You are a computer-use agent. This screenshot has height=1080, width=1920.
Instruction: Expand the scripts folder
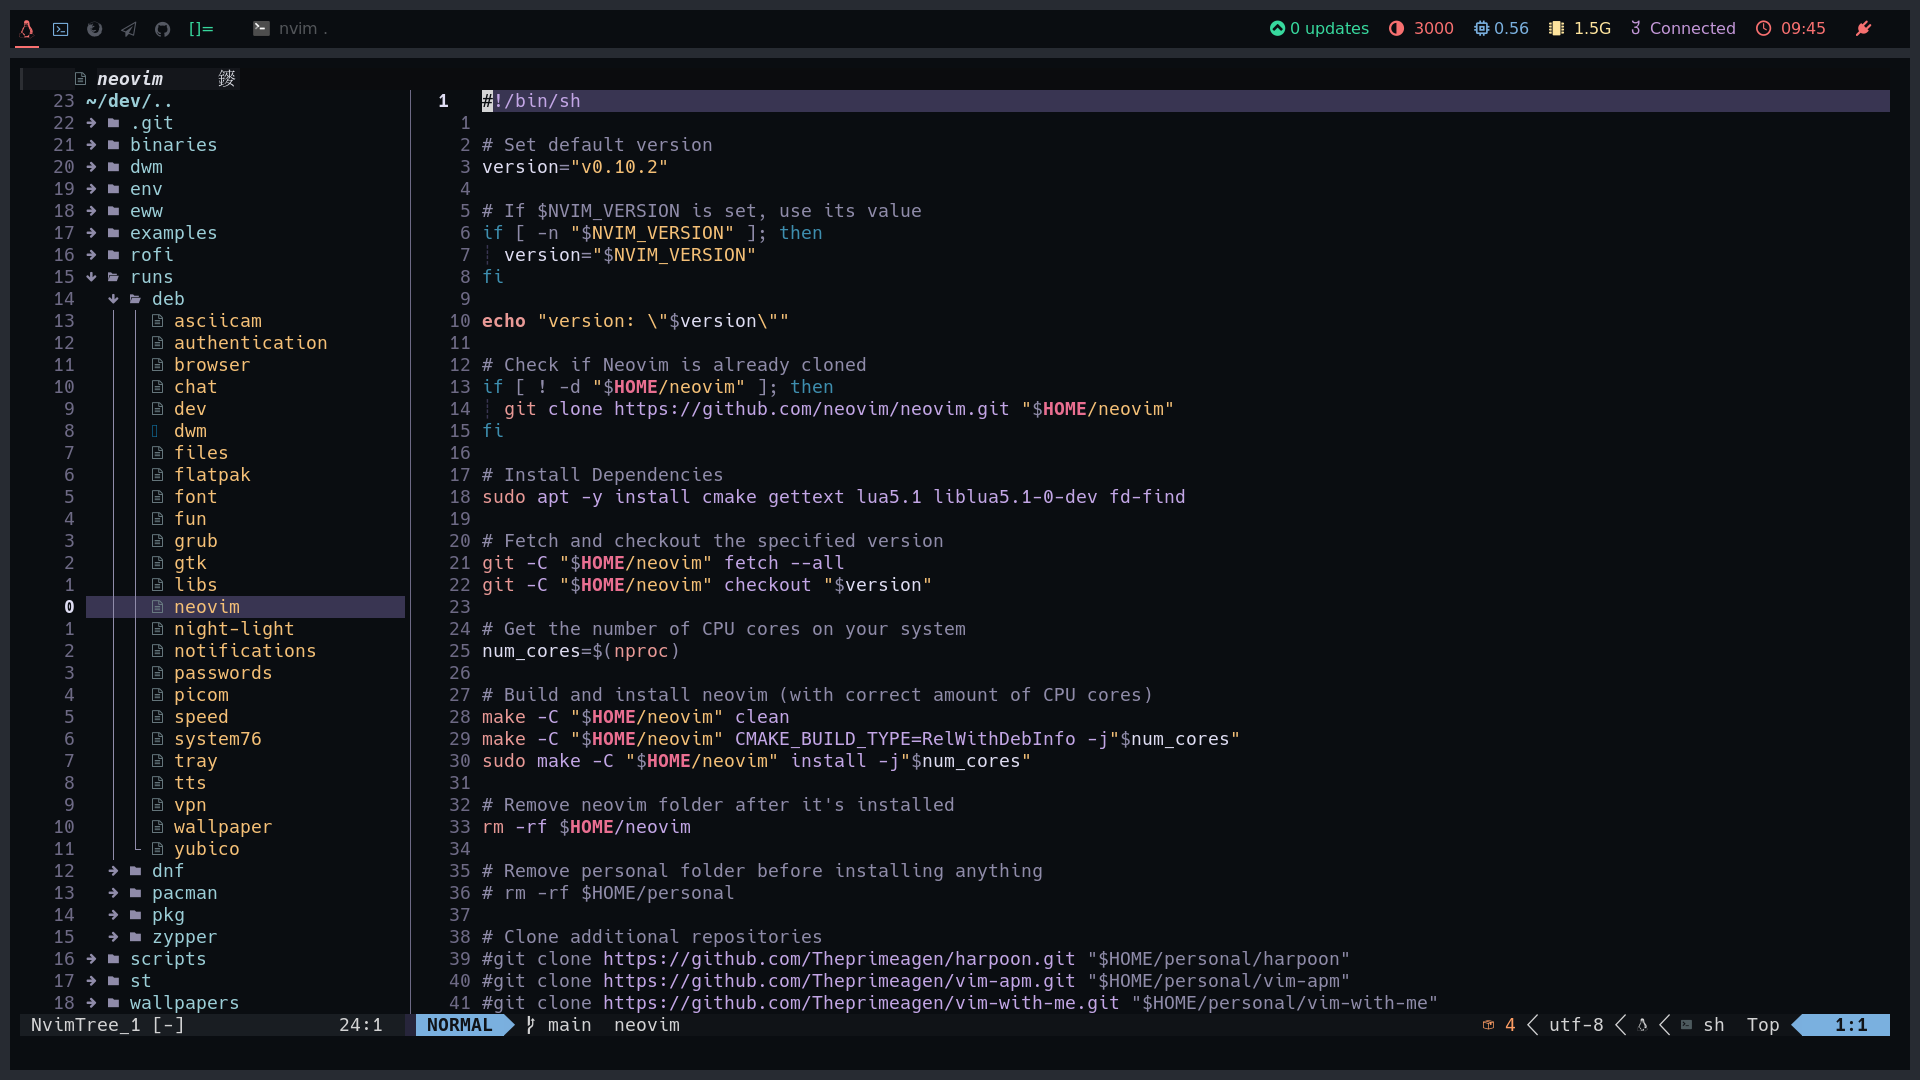pos(167,959)
